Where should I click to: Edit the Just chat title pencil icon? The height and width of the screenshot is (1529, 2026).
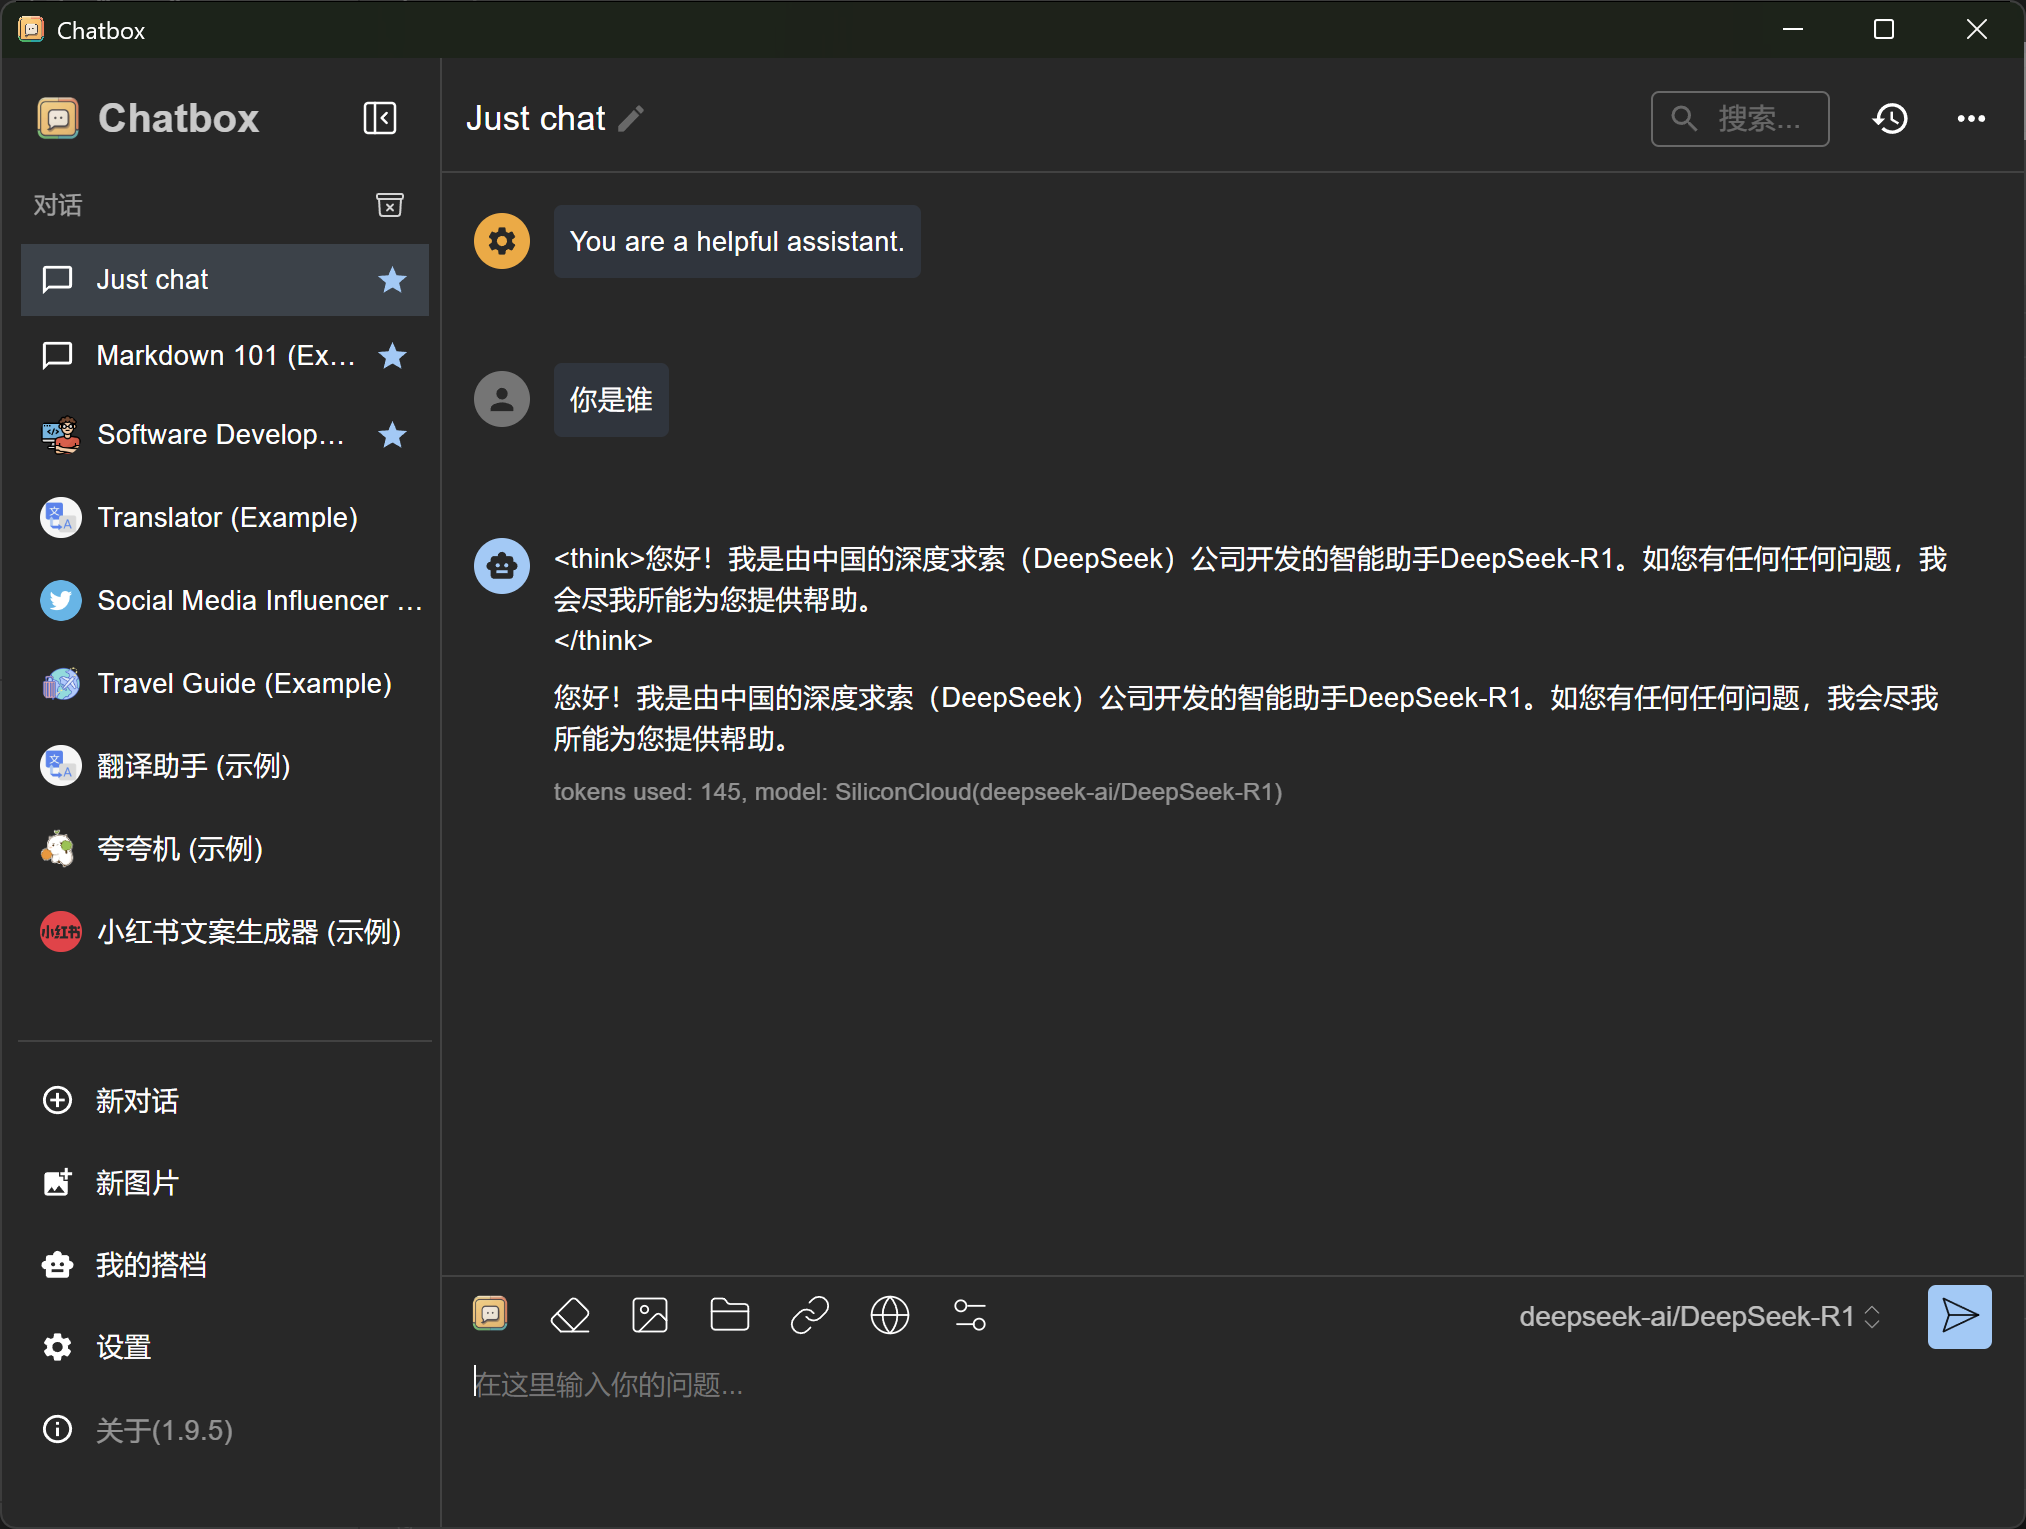[x=631, y=119]
